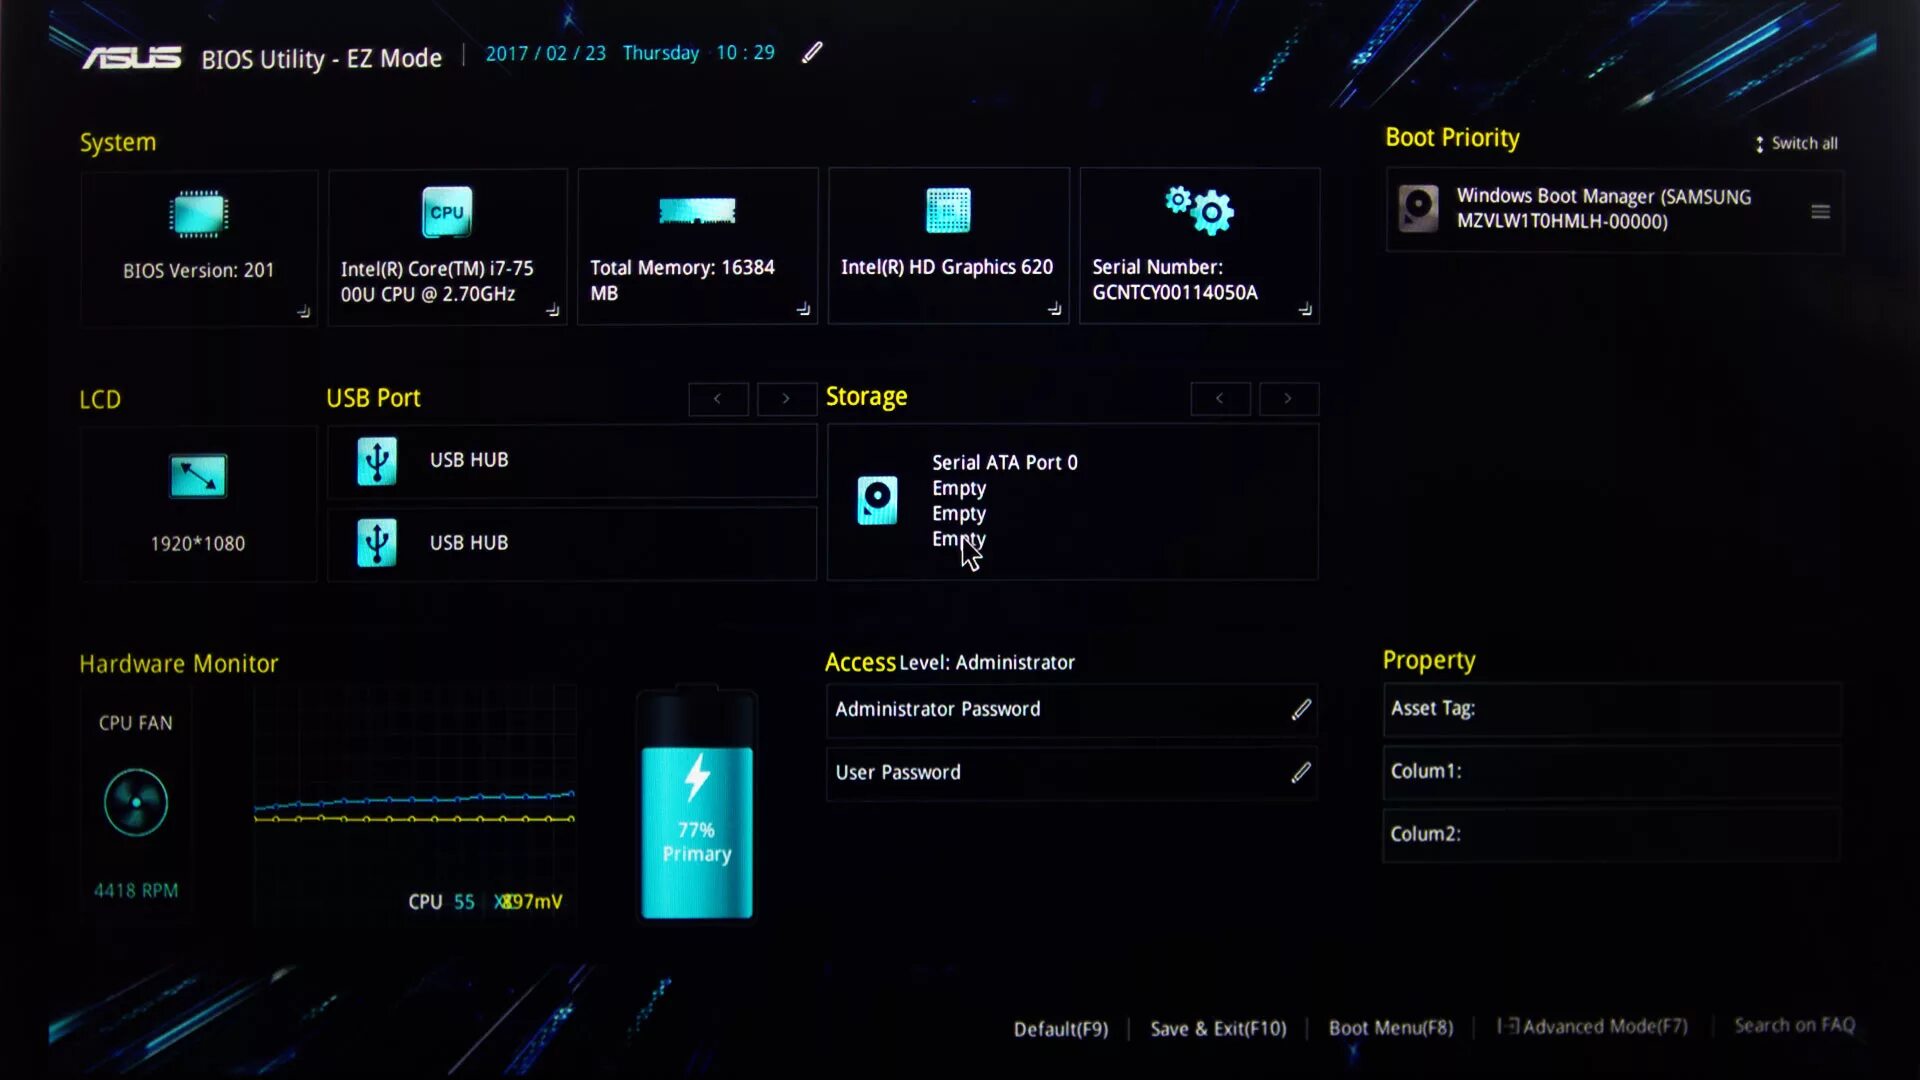Expand Storage right navigation arrow
Screen dimensions: 1920x1080
pos(1288,398)
